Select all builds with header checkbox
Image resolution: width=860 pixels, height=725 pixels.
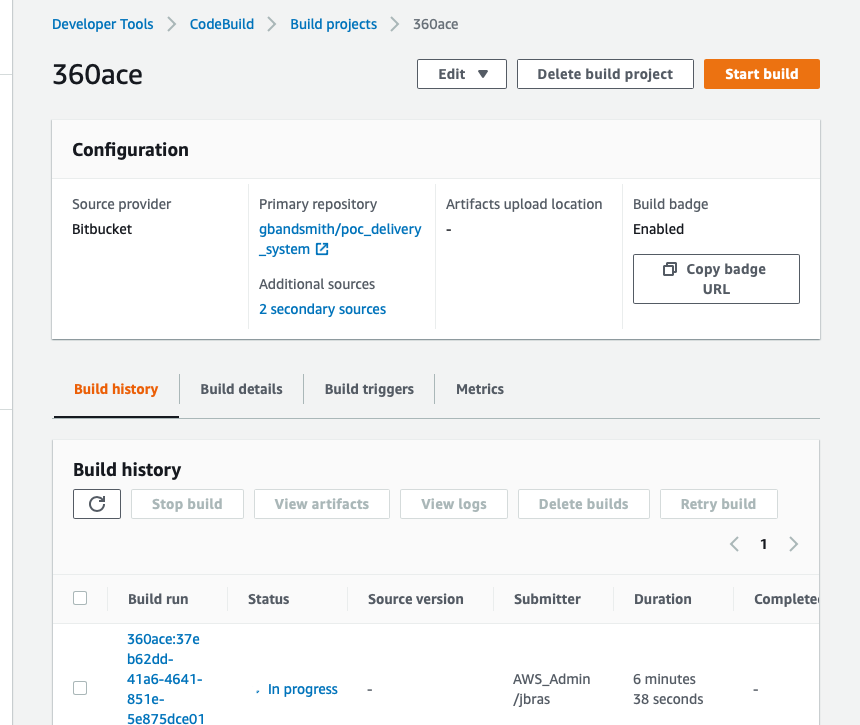click(x=80, y=598)
